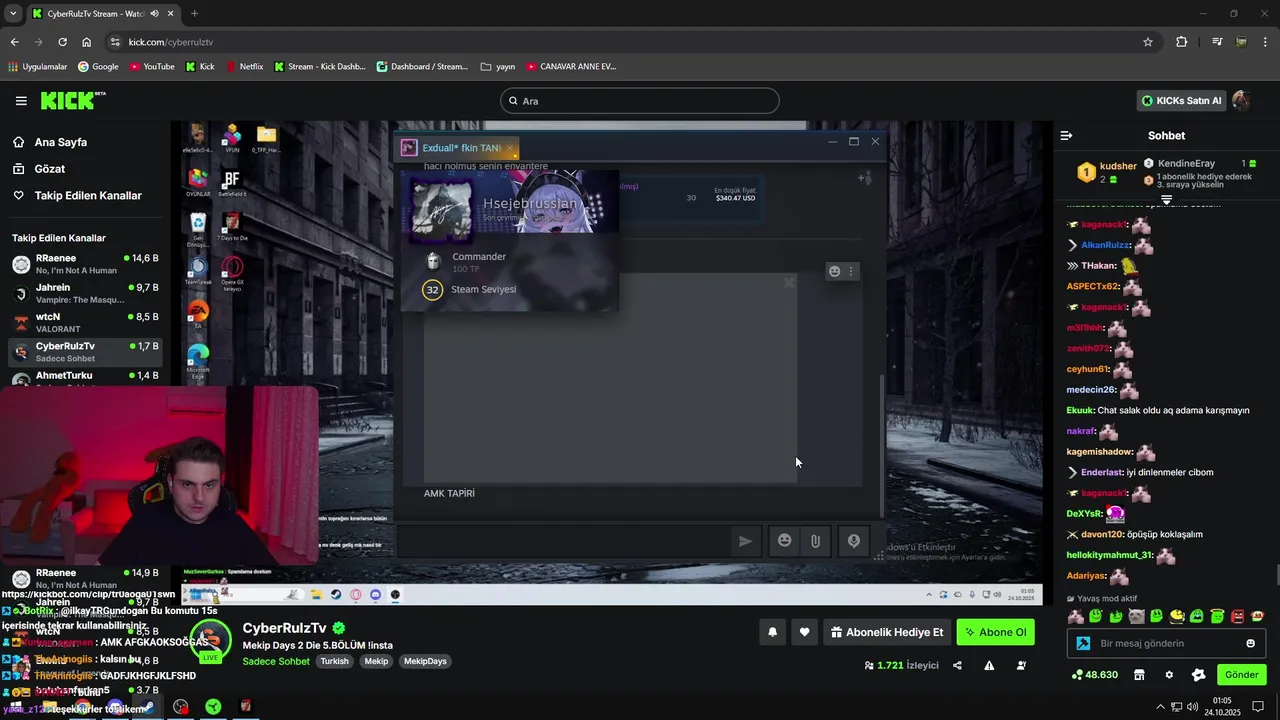Bookmark this page with the star icon

click(1148, 42)
